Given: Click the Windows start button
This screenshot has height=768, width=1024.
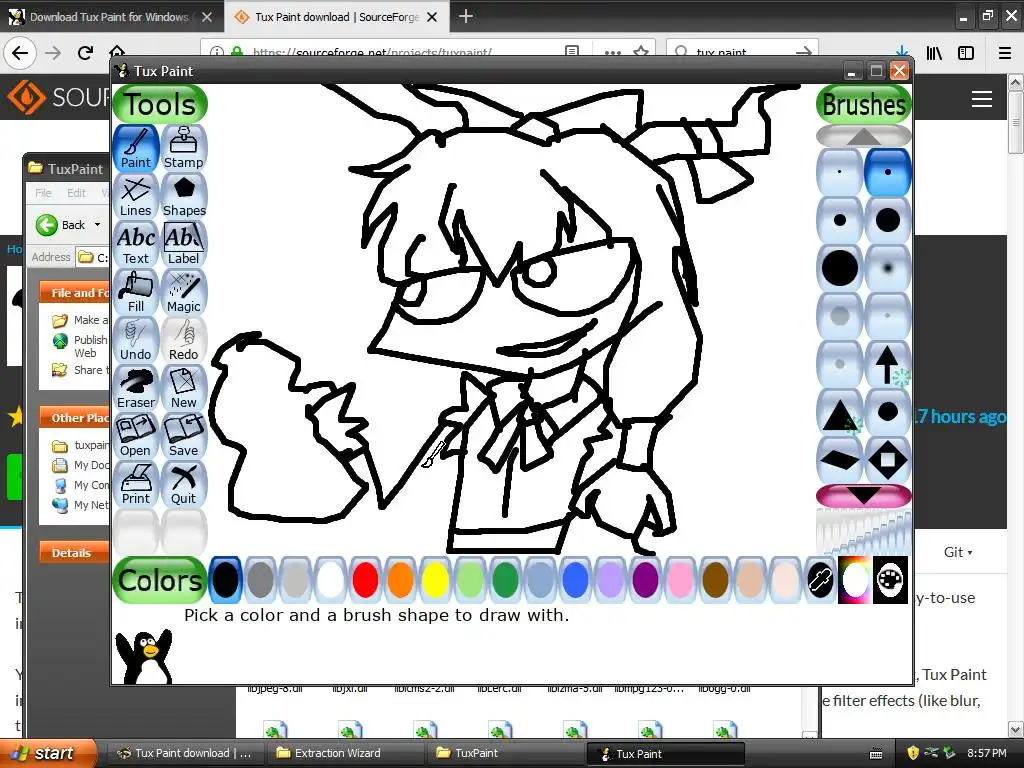Looking at the screenshot, I should pyautogui.click(x=47, y=753).
